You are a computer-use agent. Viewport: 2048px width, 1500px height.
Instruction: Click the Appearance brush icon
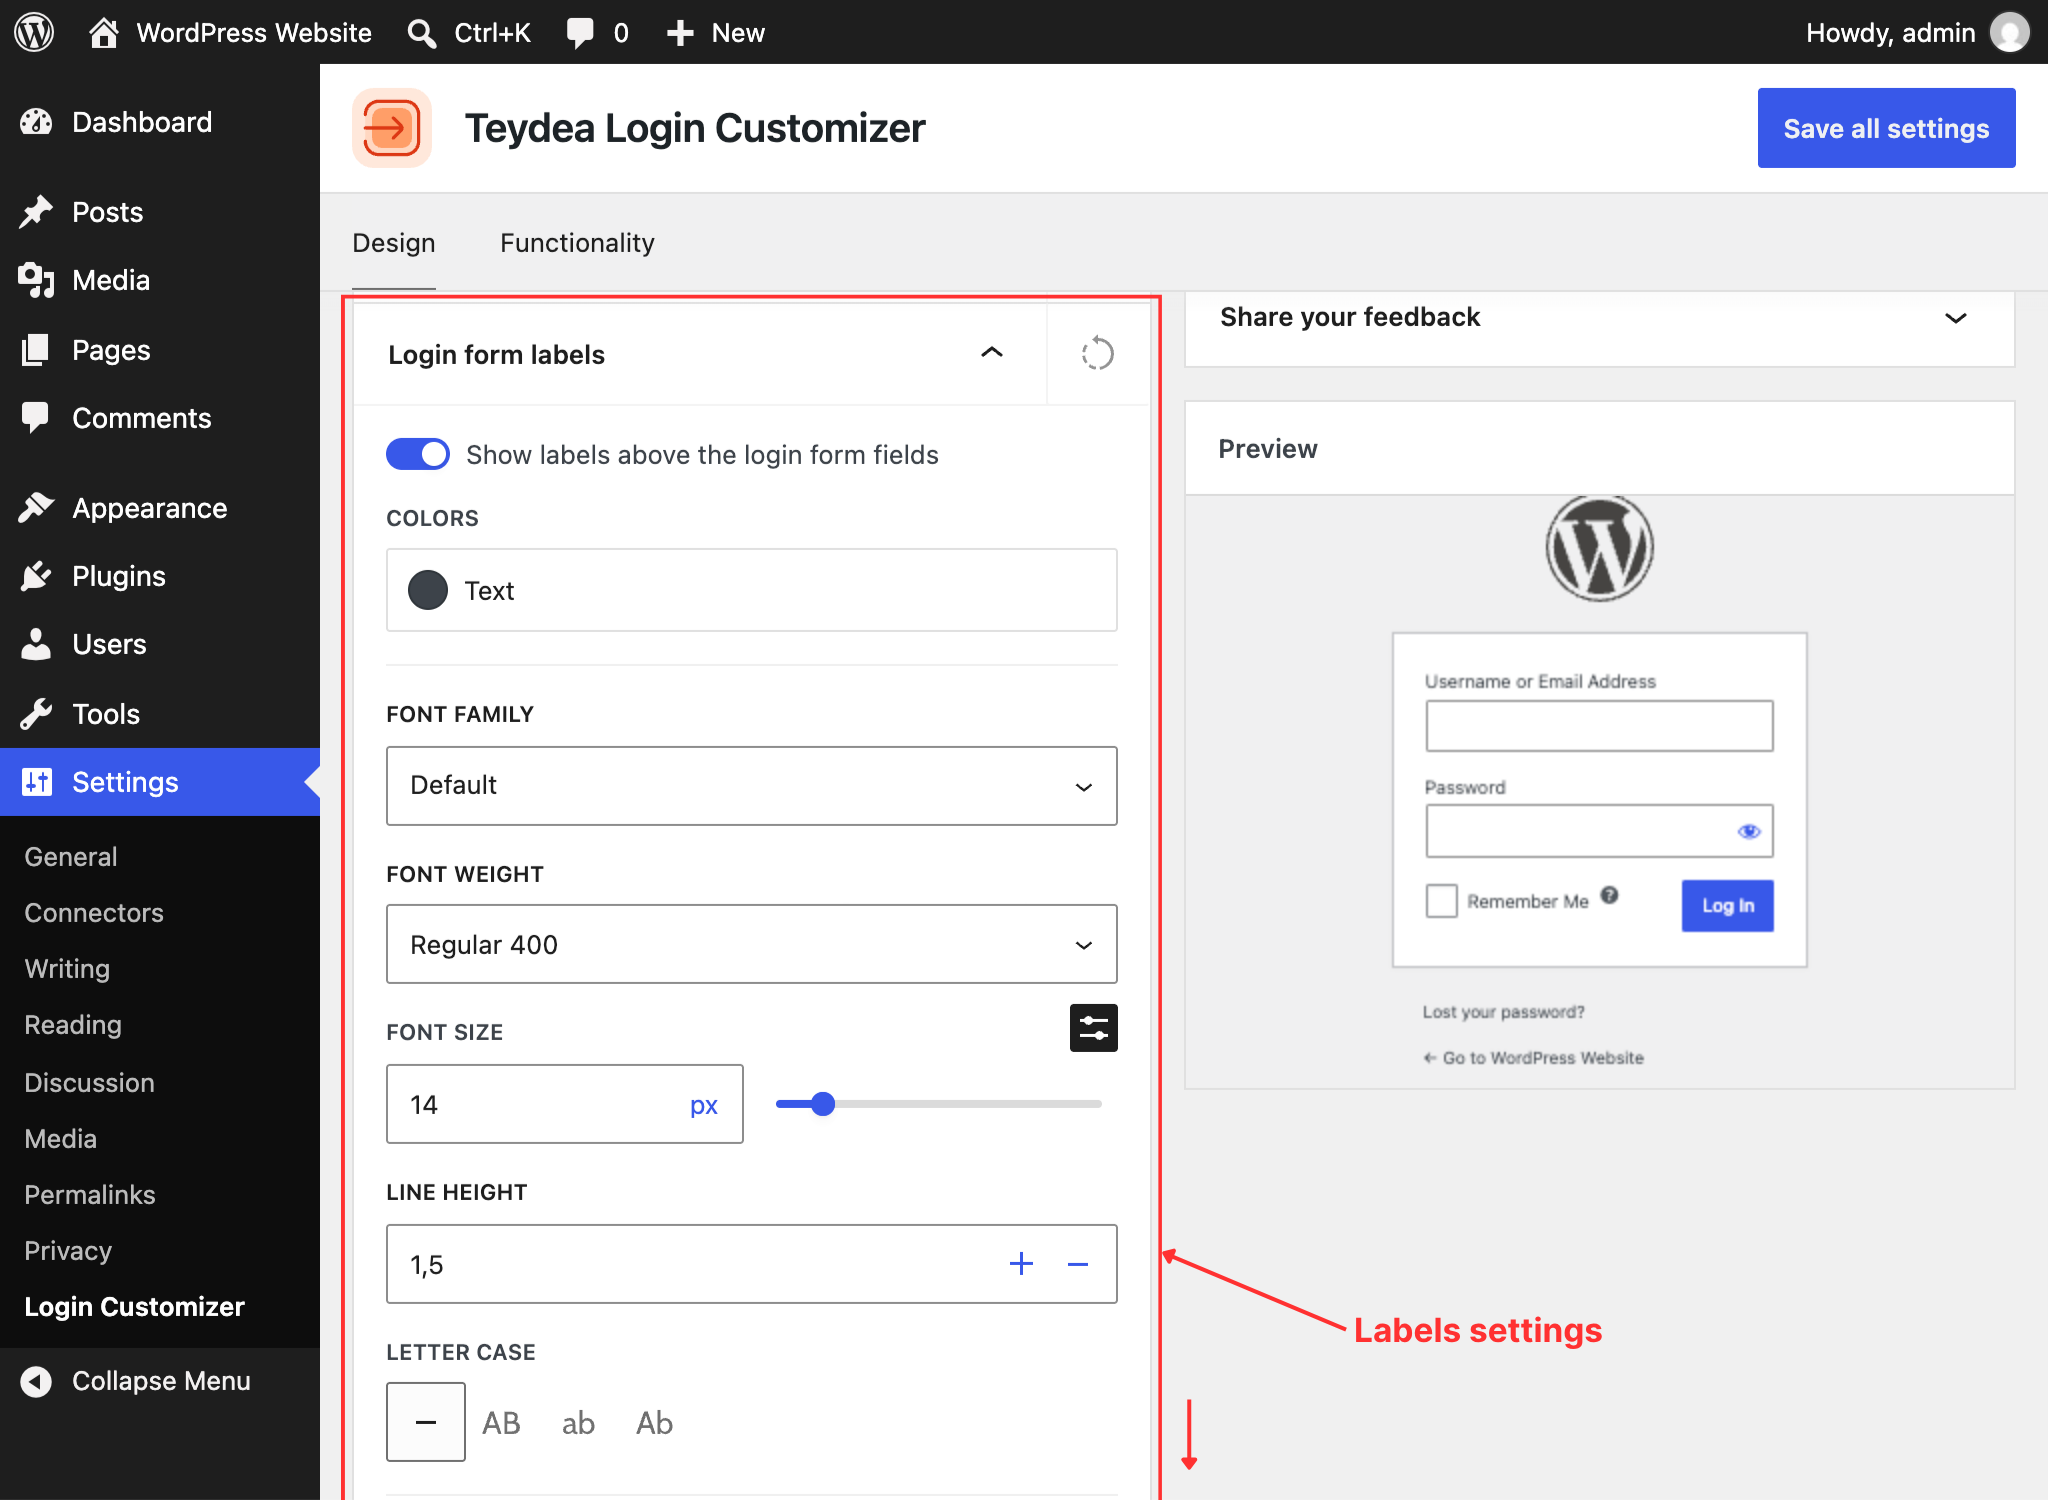click(36, 508)
